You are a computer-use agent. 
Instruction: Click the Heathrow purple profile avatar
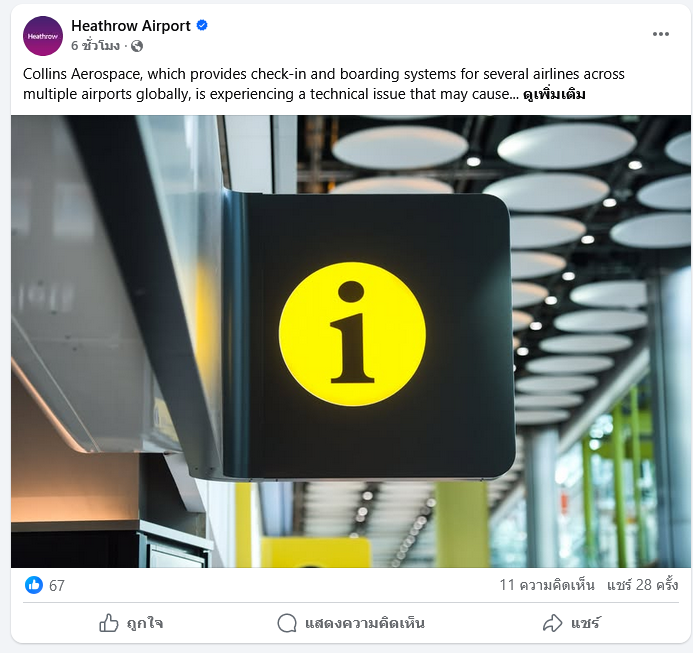pos(43,36)
